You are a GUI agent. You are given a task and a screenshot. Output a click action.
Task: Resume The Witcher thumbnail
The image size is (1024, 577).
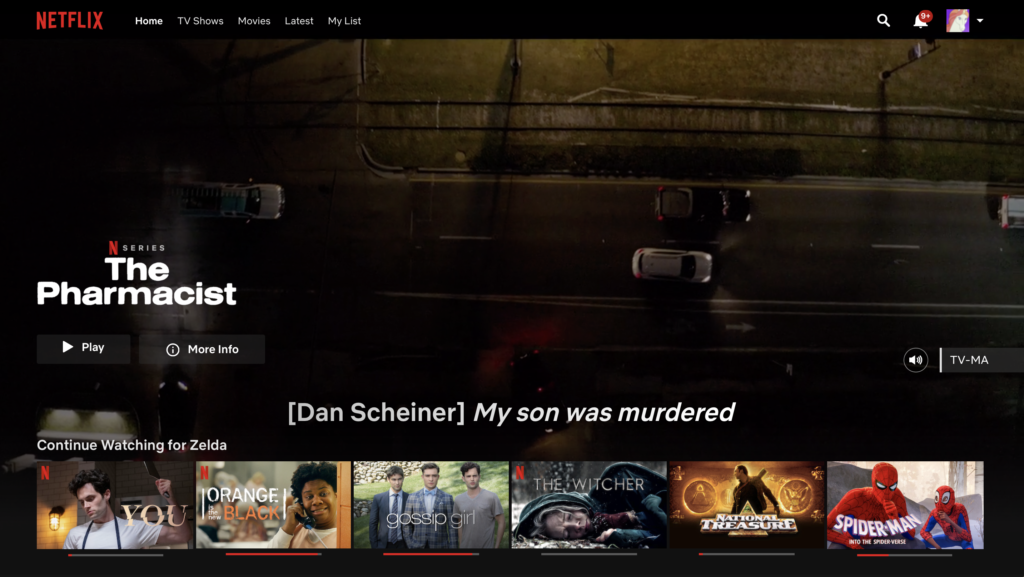pos(589,505)
